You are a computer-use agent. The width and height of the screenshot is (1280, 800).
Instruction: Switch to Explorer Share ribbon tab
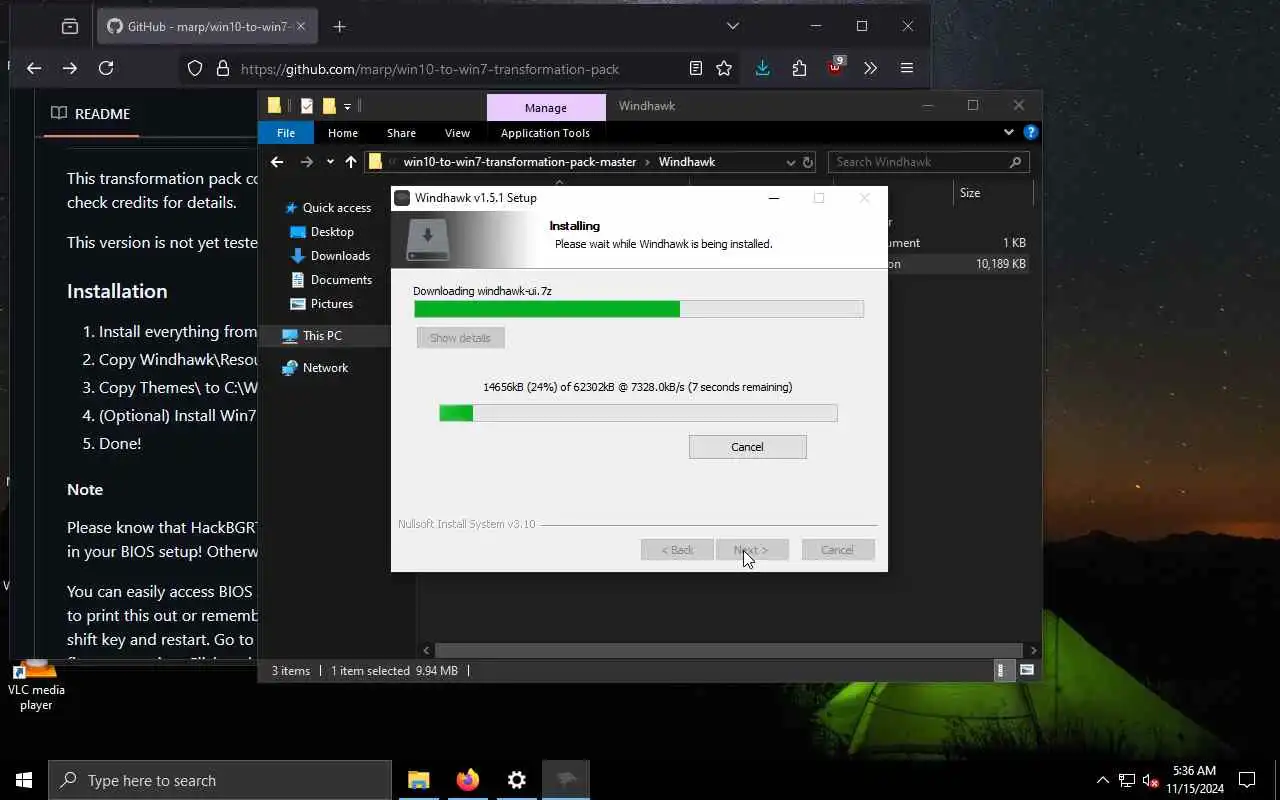pos(401,133)
